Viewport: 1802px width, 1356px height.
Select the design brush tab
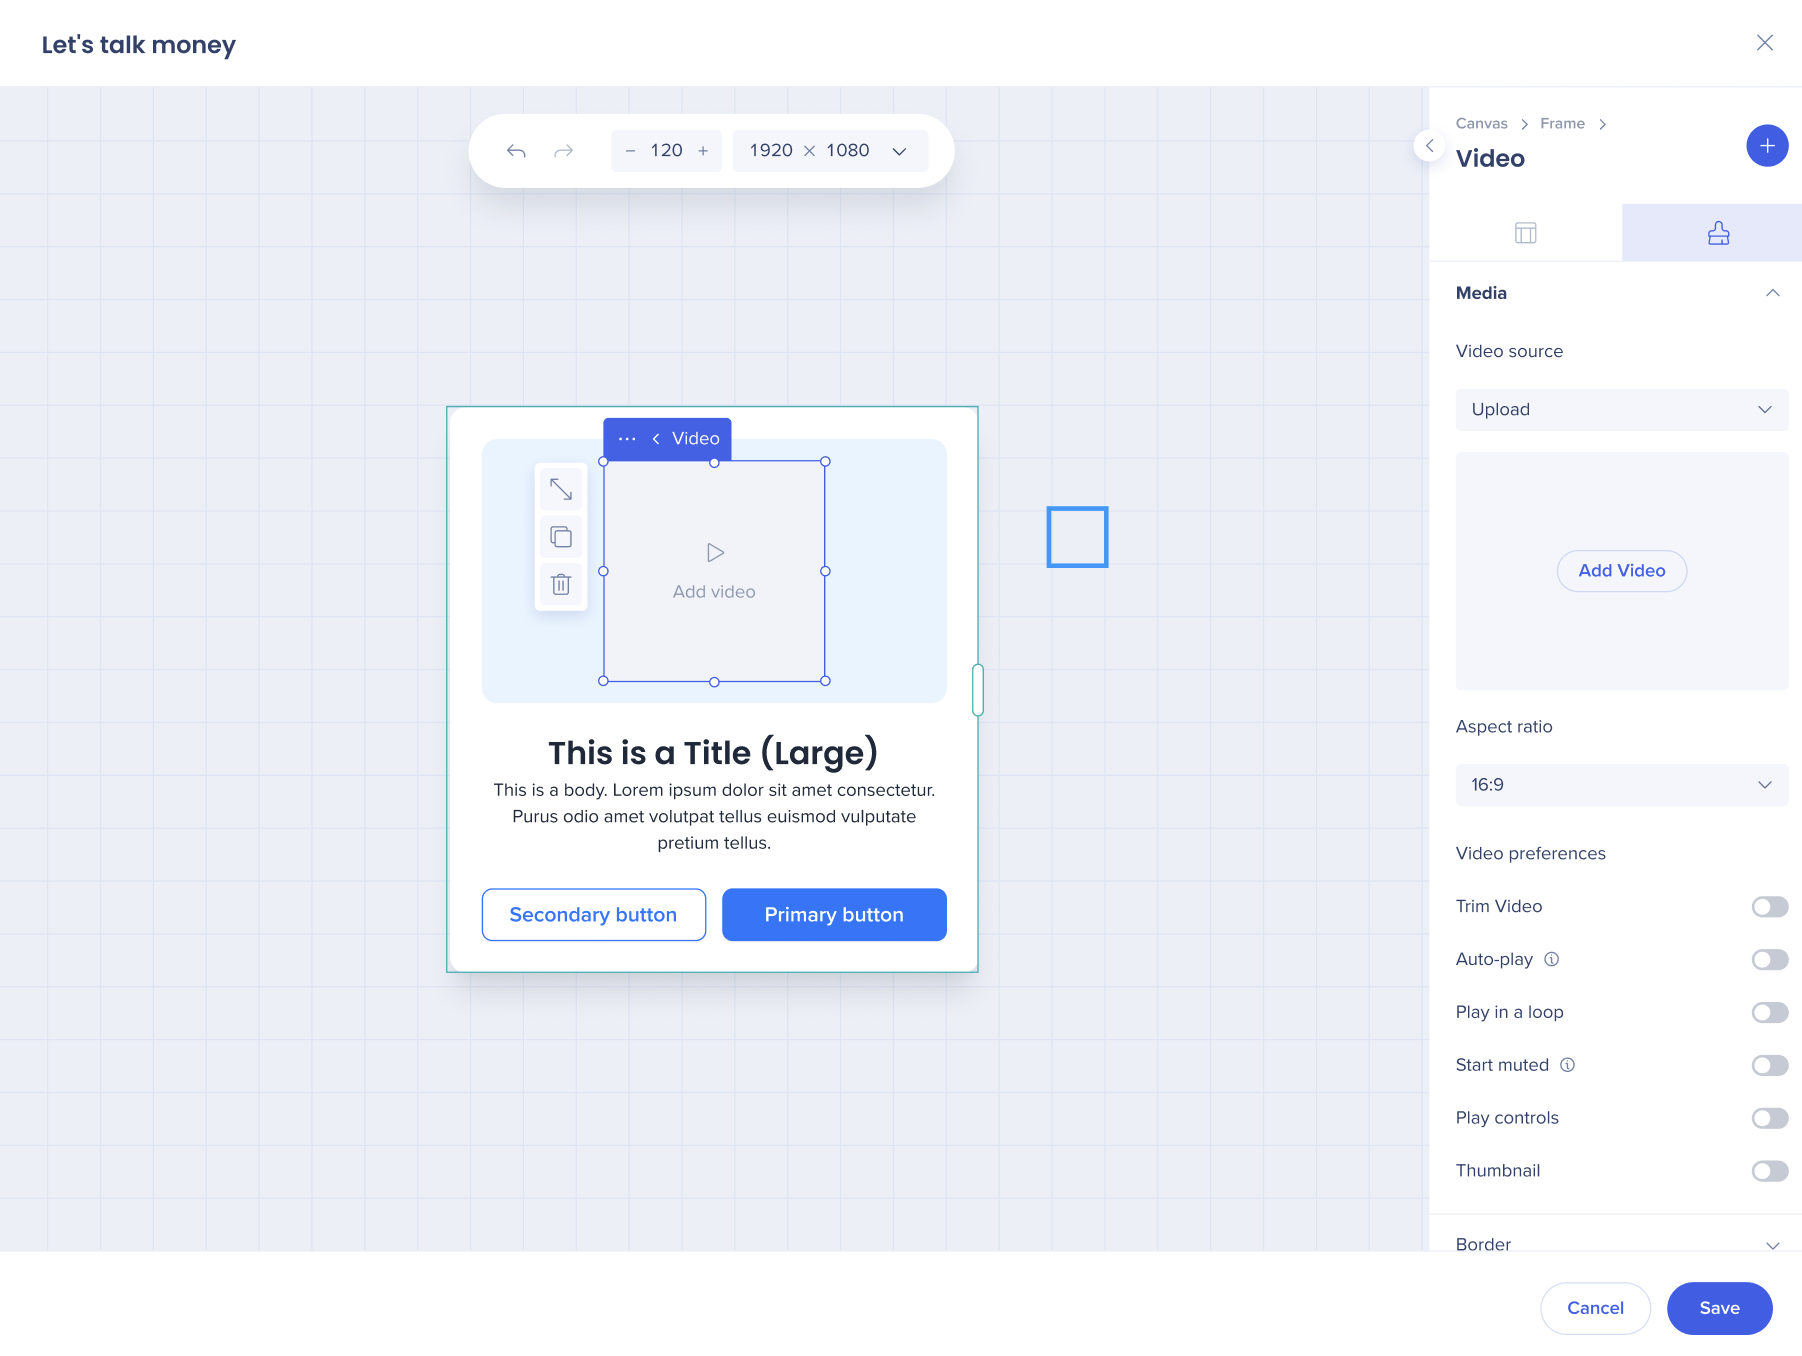1718,233
